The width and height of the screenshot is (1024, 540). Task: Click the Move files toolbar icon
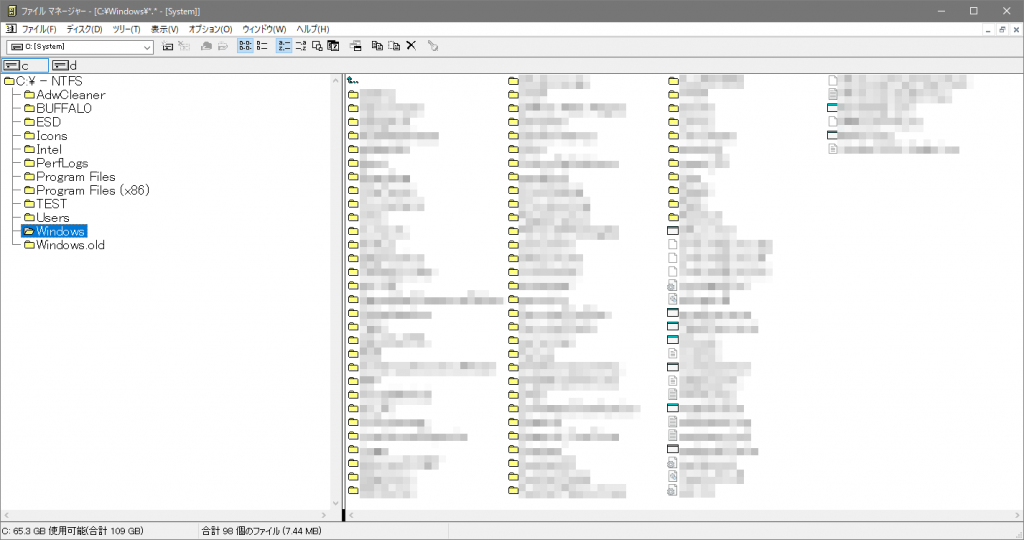pyautogui.click(x=394, y=46)
